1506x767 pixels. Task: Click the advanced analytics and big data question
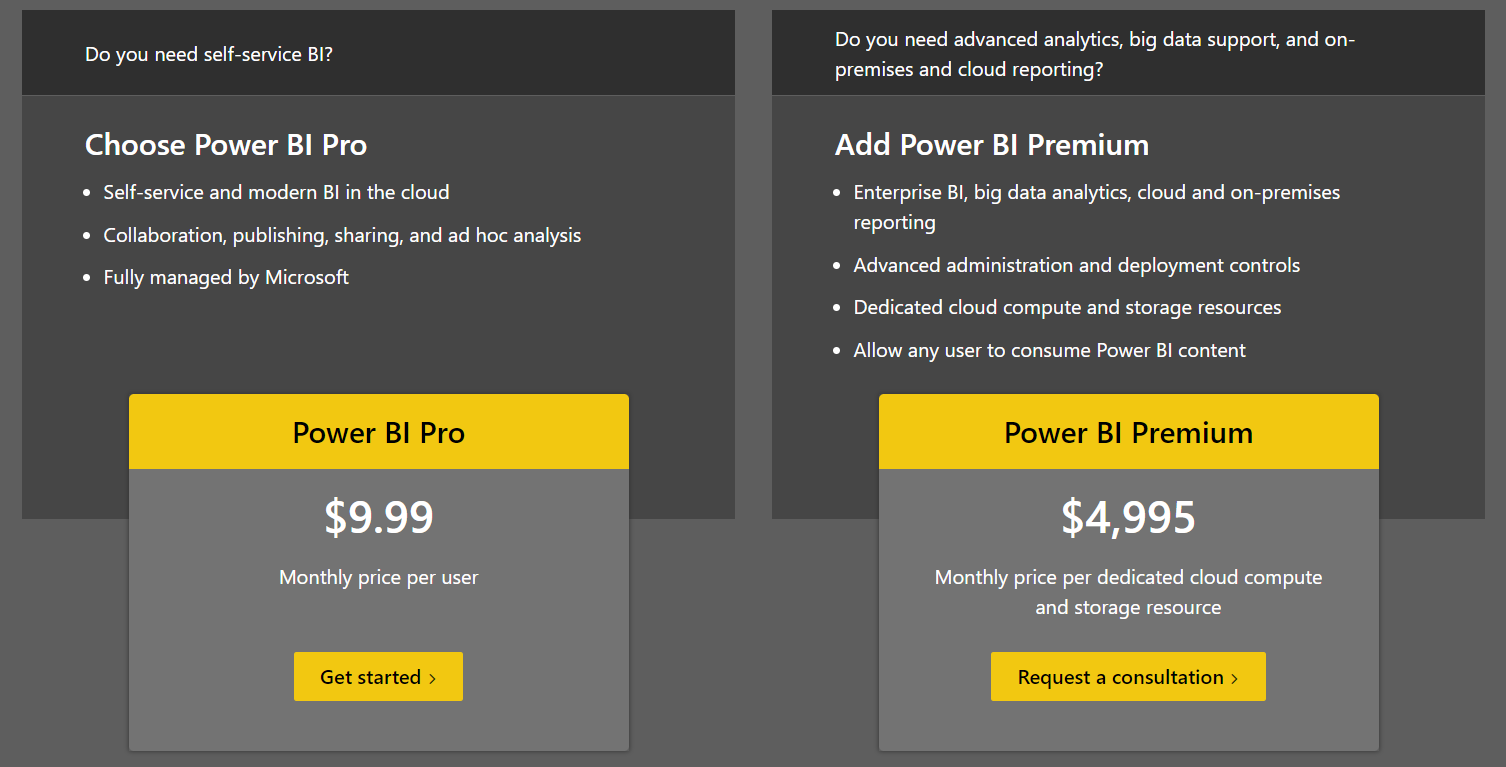point(1095,54)
